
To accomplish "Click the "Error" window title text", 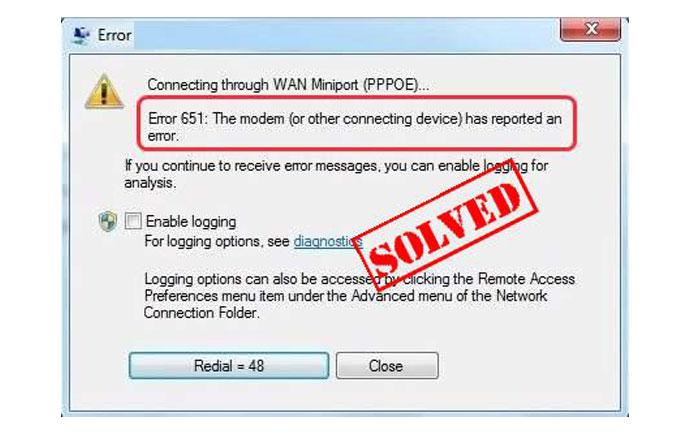I will click(x=114, y=35).
